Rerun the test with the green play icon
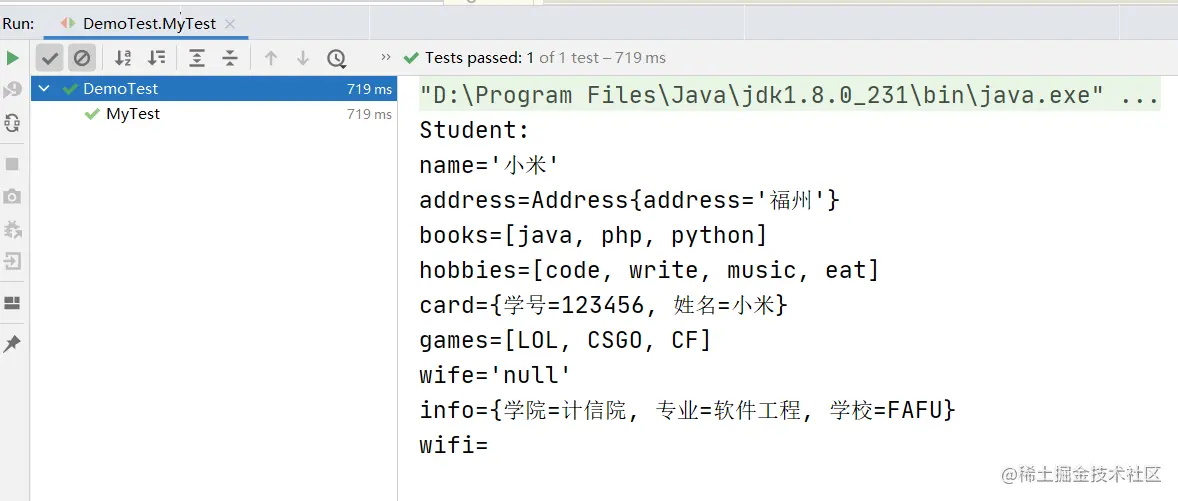The image size is (1178, 501). pyautogui.click(x=12, y=58)
